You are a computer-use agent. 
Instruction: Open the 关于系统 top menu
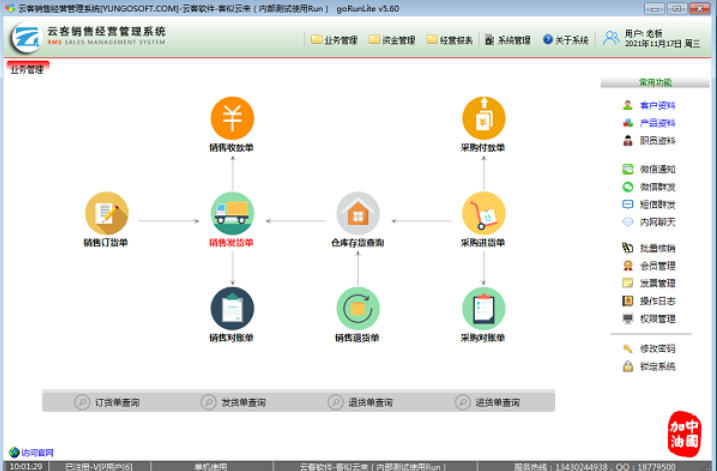[565, 40]
